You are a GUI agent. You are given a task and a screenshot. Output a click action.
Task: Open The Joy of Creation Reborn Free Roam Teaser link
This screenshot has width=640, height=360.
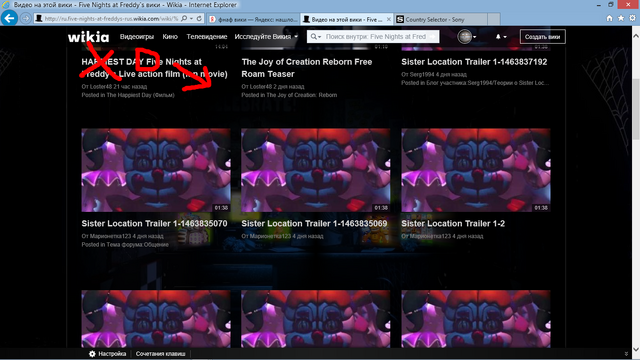pos(307,68)
